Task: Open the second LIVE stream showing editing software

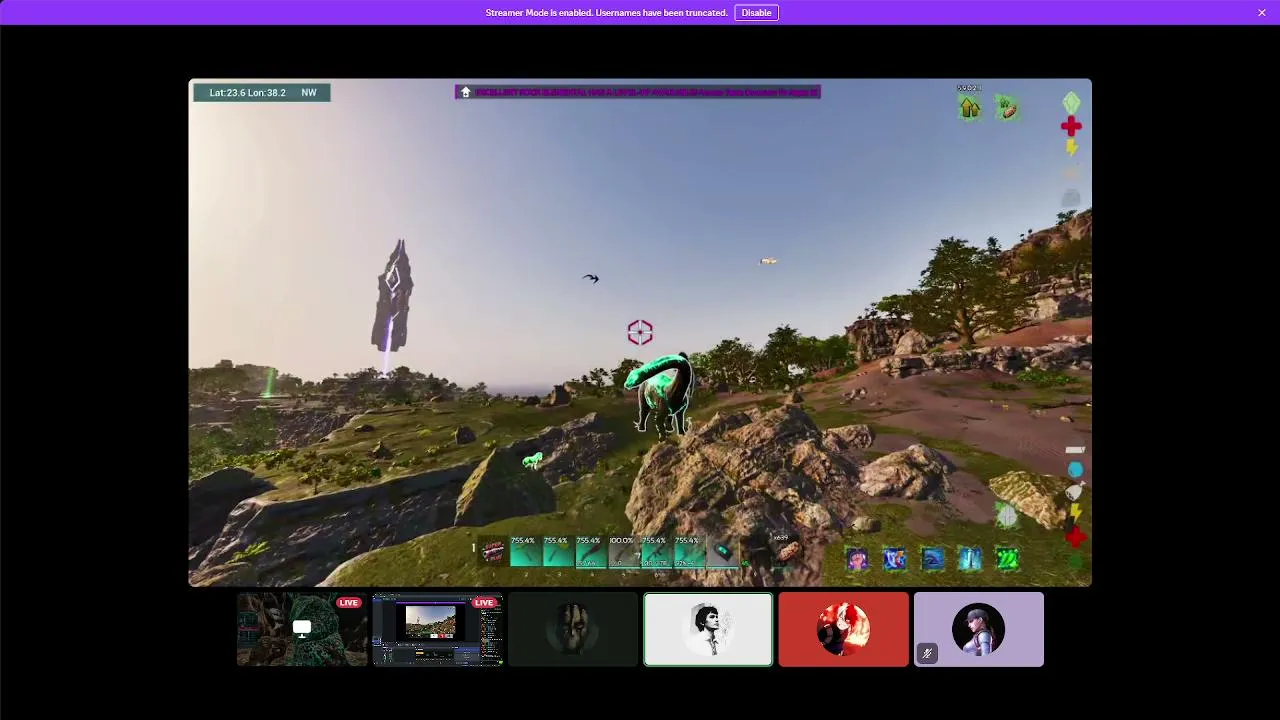Action: 438,629
